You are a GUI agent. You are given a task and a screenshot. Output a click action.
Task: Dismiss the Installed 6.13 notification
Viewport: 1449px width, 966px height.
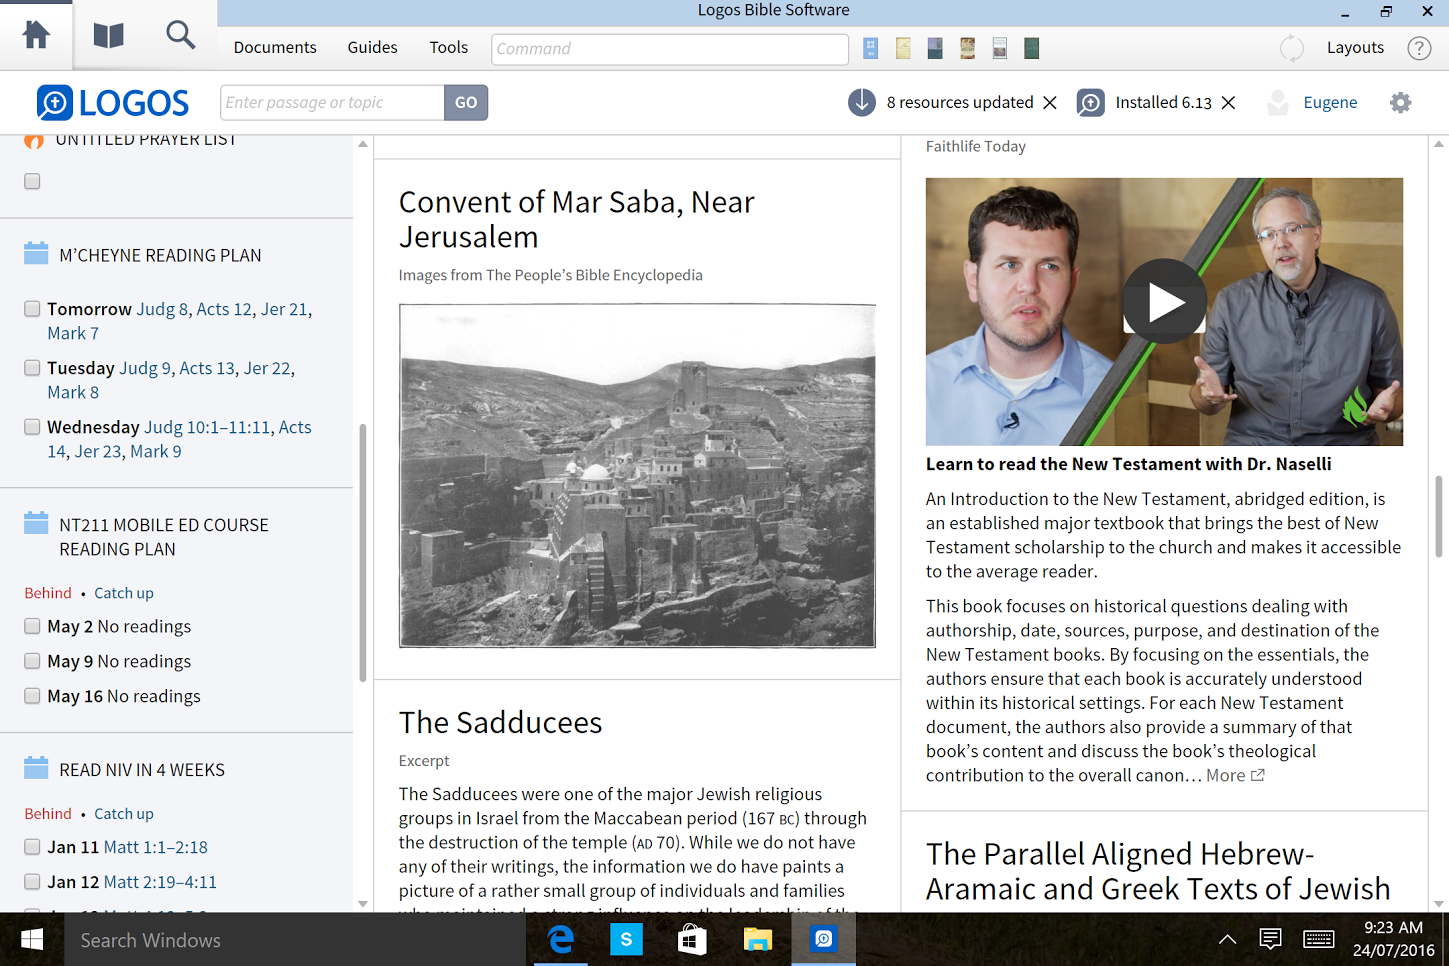pos(1229,102)
